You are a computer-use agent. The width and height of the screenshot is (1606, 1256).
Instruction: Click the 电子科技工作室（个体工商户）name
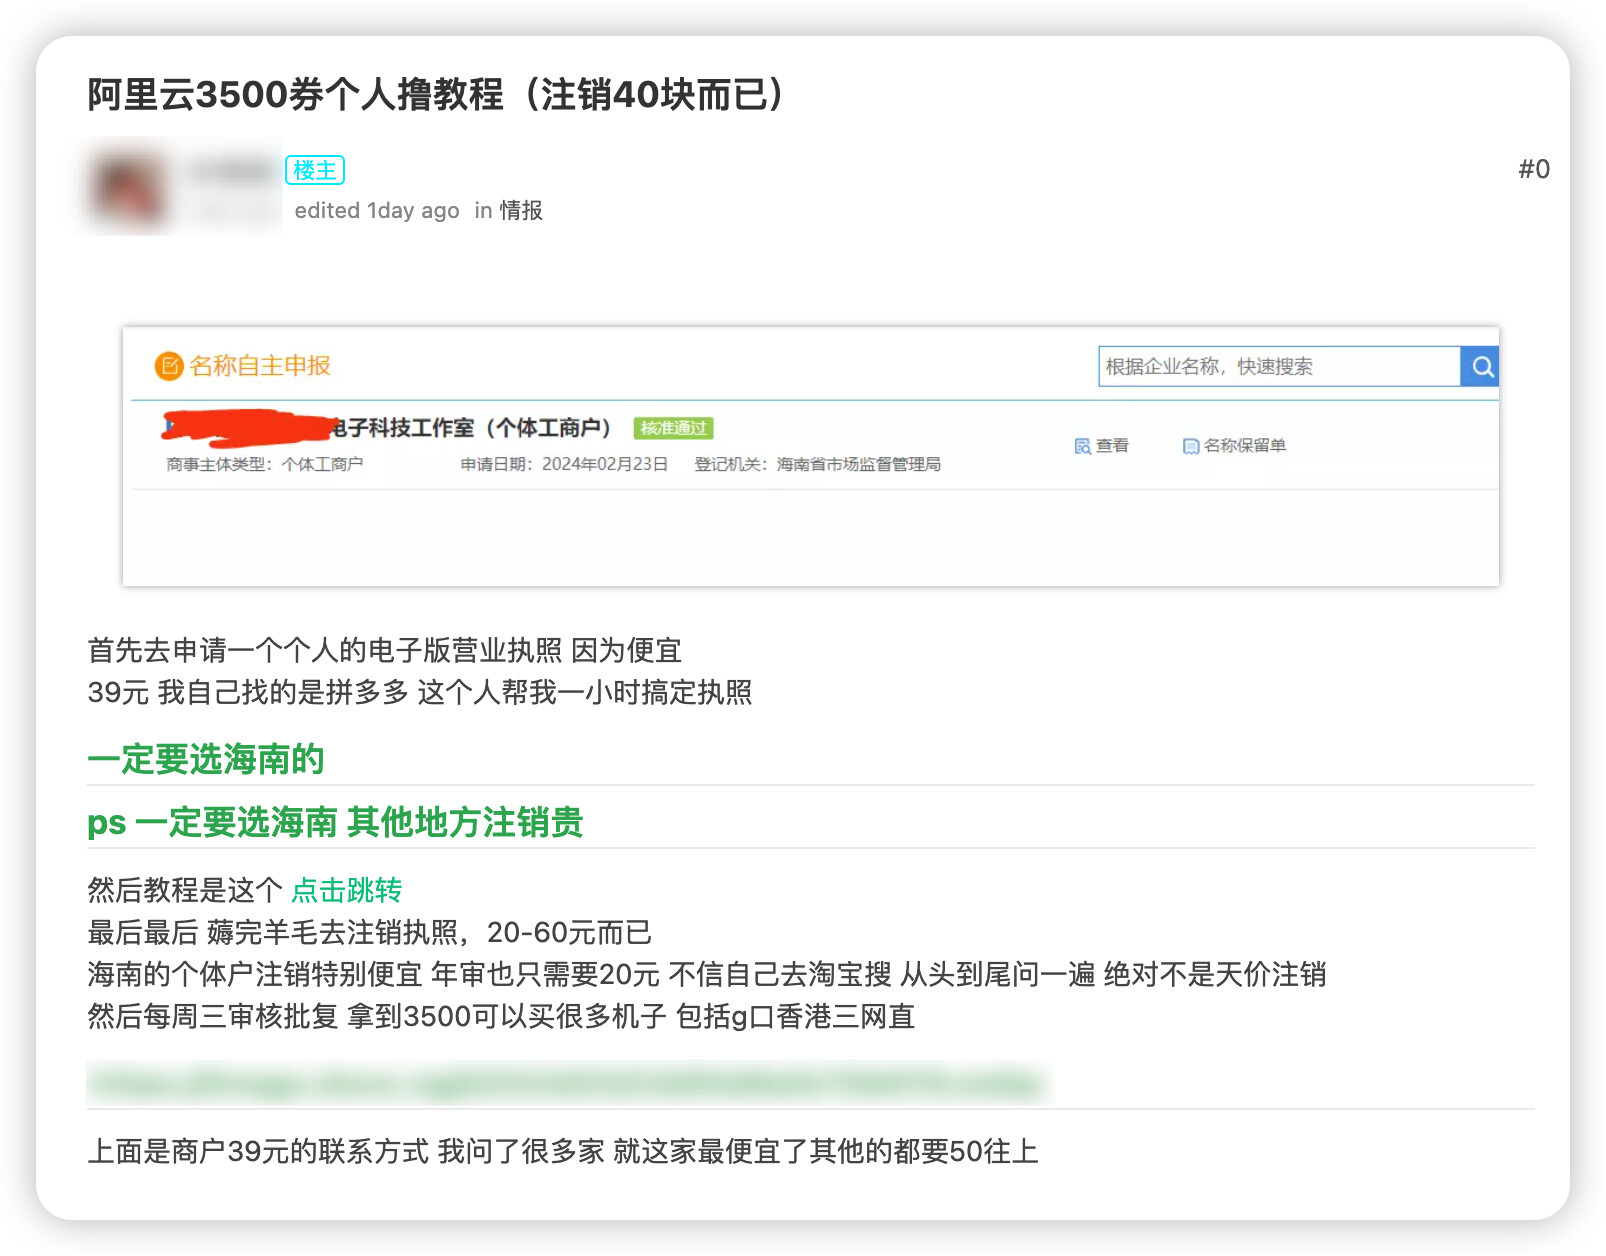point(471,428)
